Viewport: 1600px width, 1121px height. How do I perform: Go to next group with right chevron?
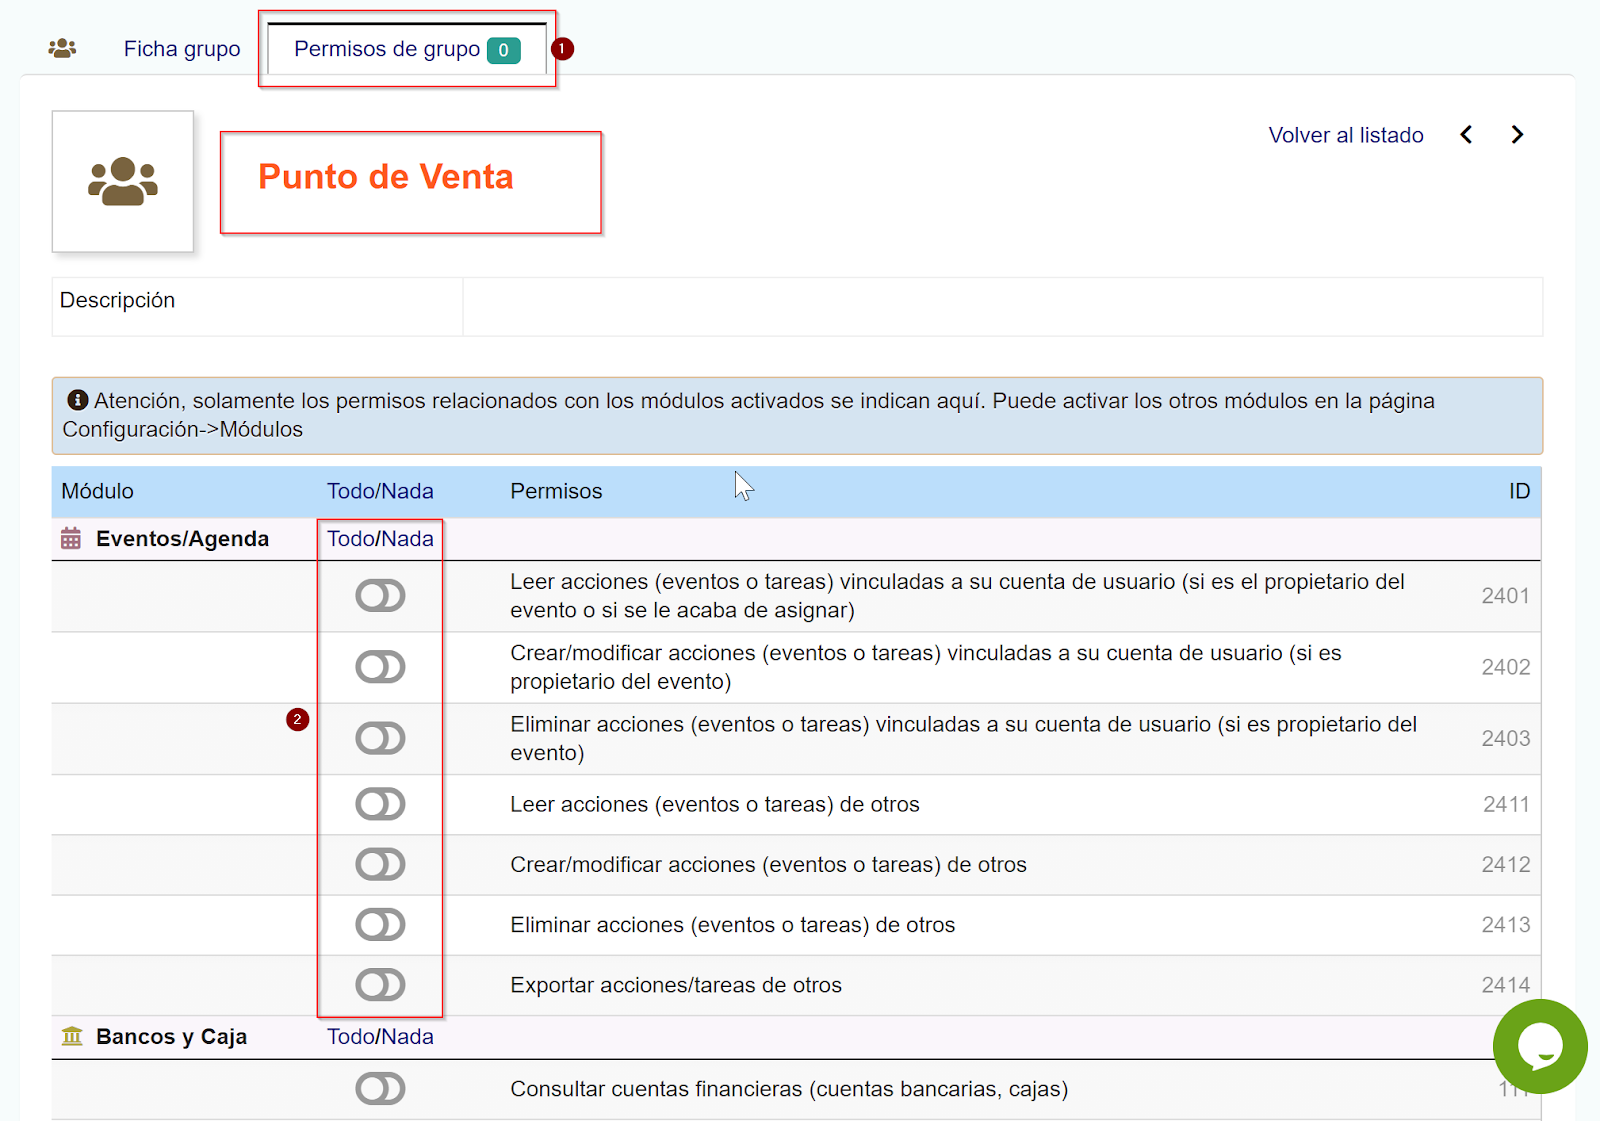coord(1517,134)
